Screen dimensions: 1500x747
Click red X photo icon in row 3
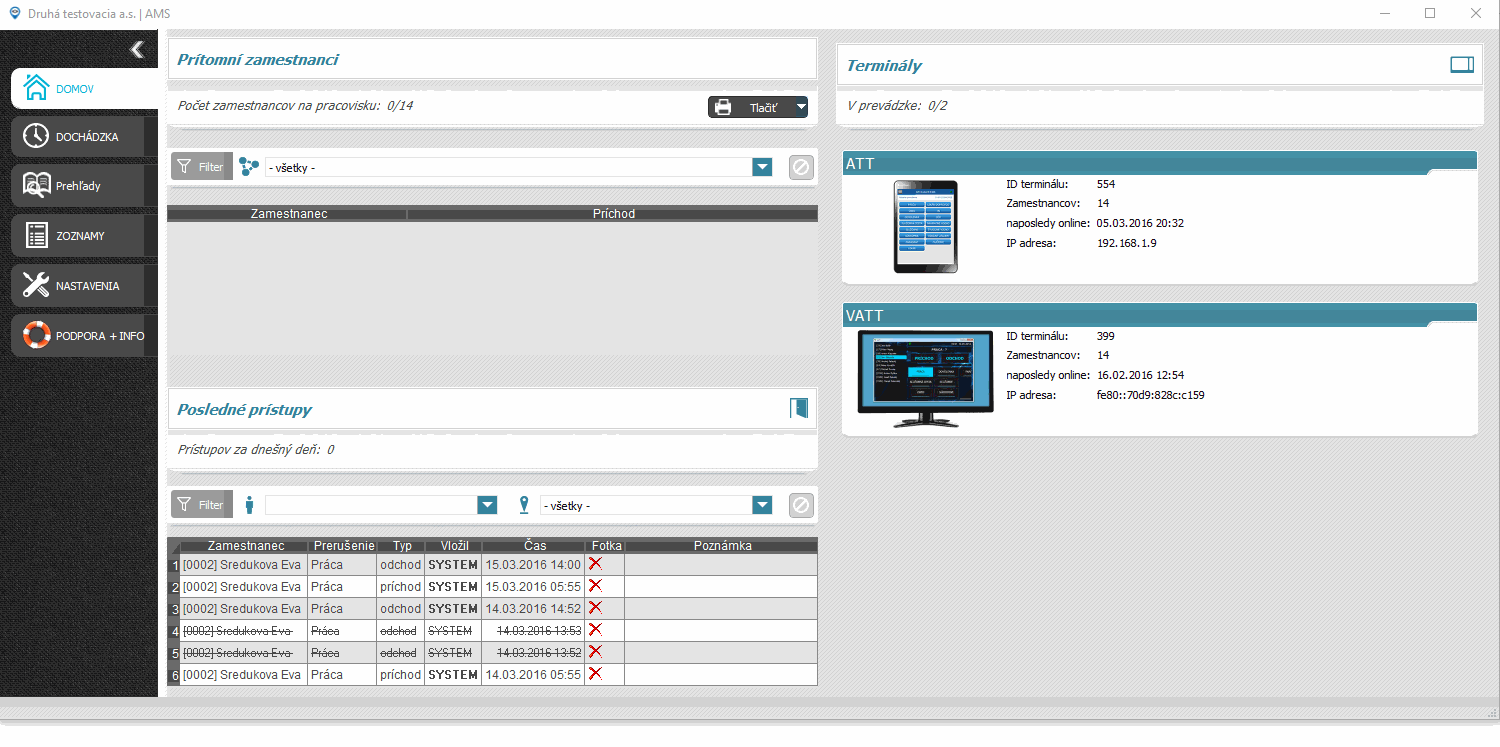coord(595,608)
